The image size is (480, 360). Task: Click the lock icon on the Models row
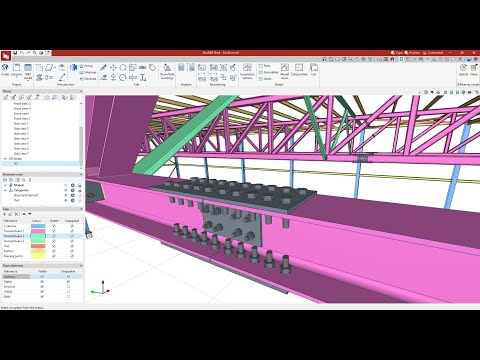pos(79,185)
